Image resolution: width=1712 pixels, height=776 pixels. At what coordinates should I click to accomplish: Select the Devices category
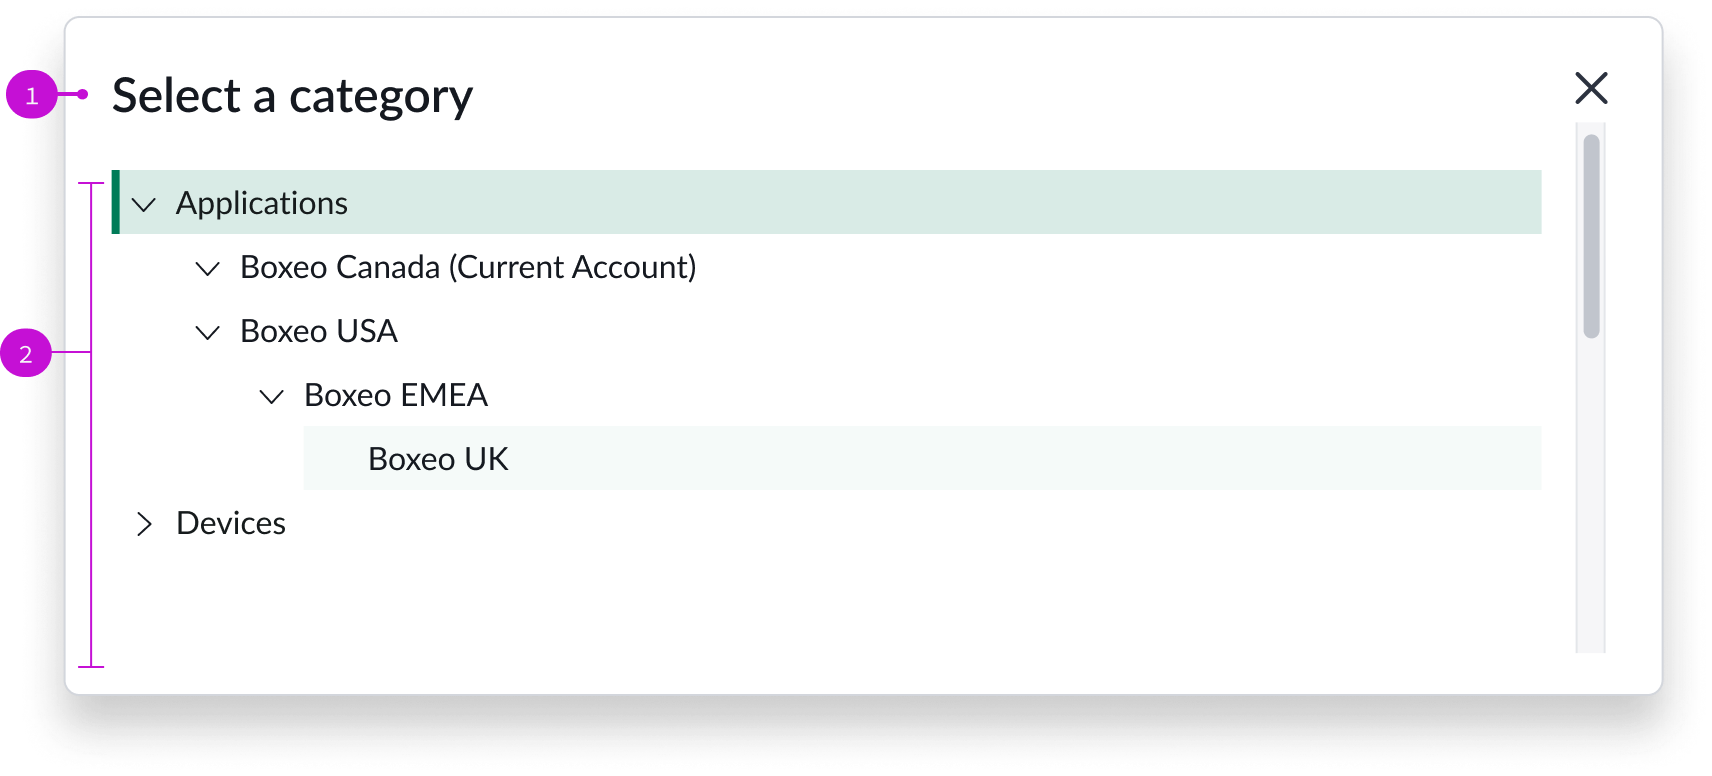pos(230,523)
